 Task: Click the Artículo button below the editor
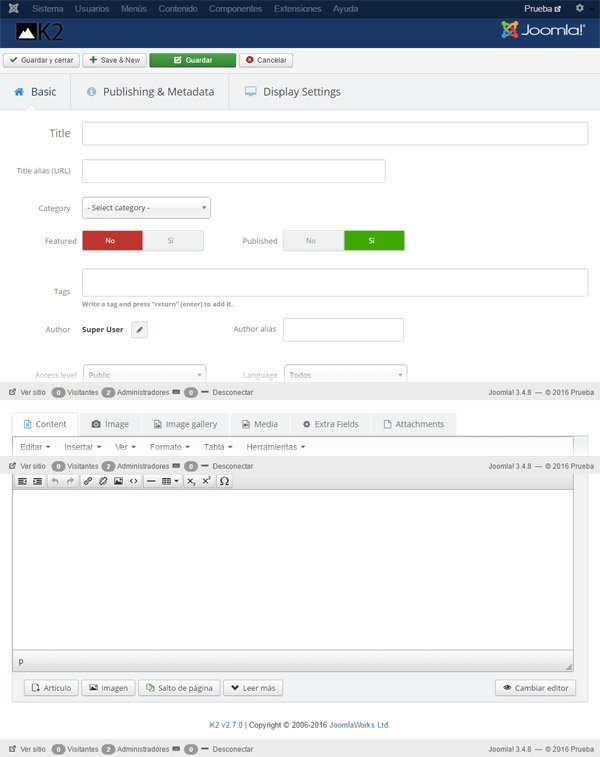point(51,688)
